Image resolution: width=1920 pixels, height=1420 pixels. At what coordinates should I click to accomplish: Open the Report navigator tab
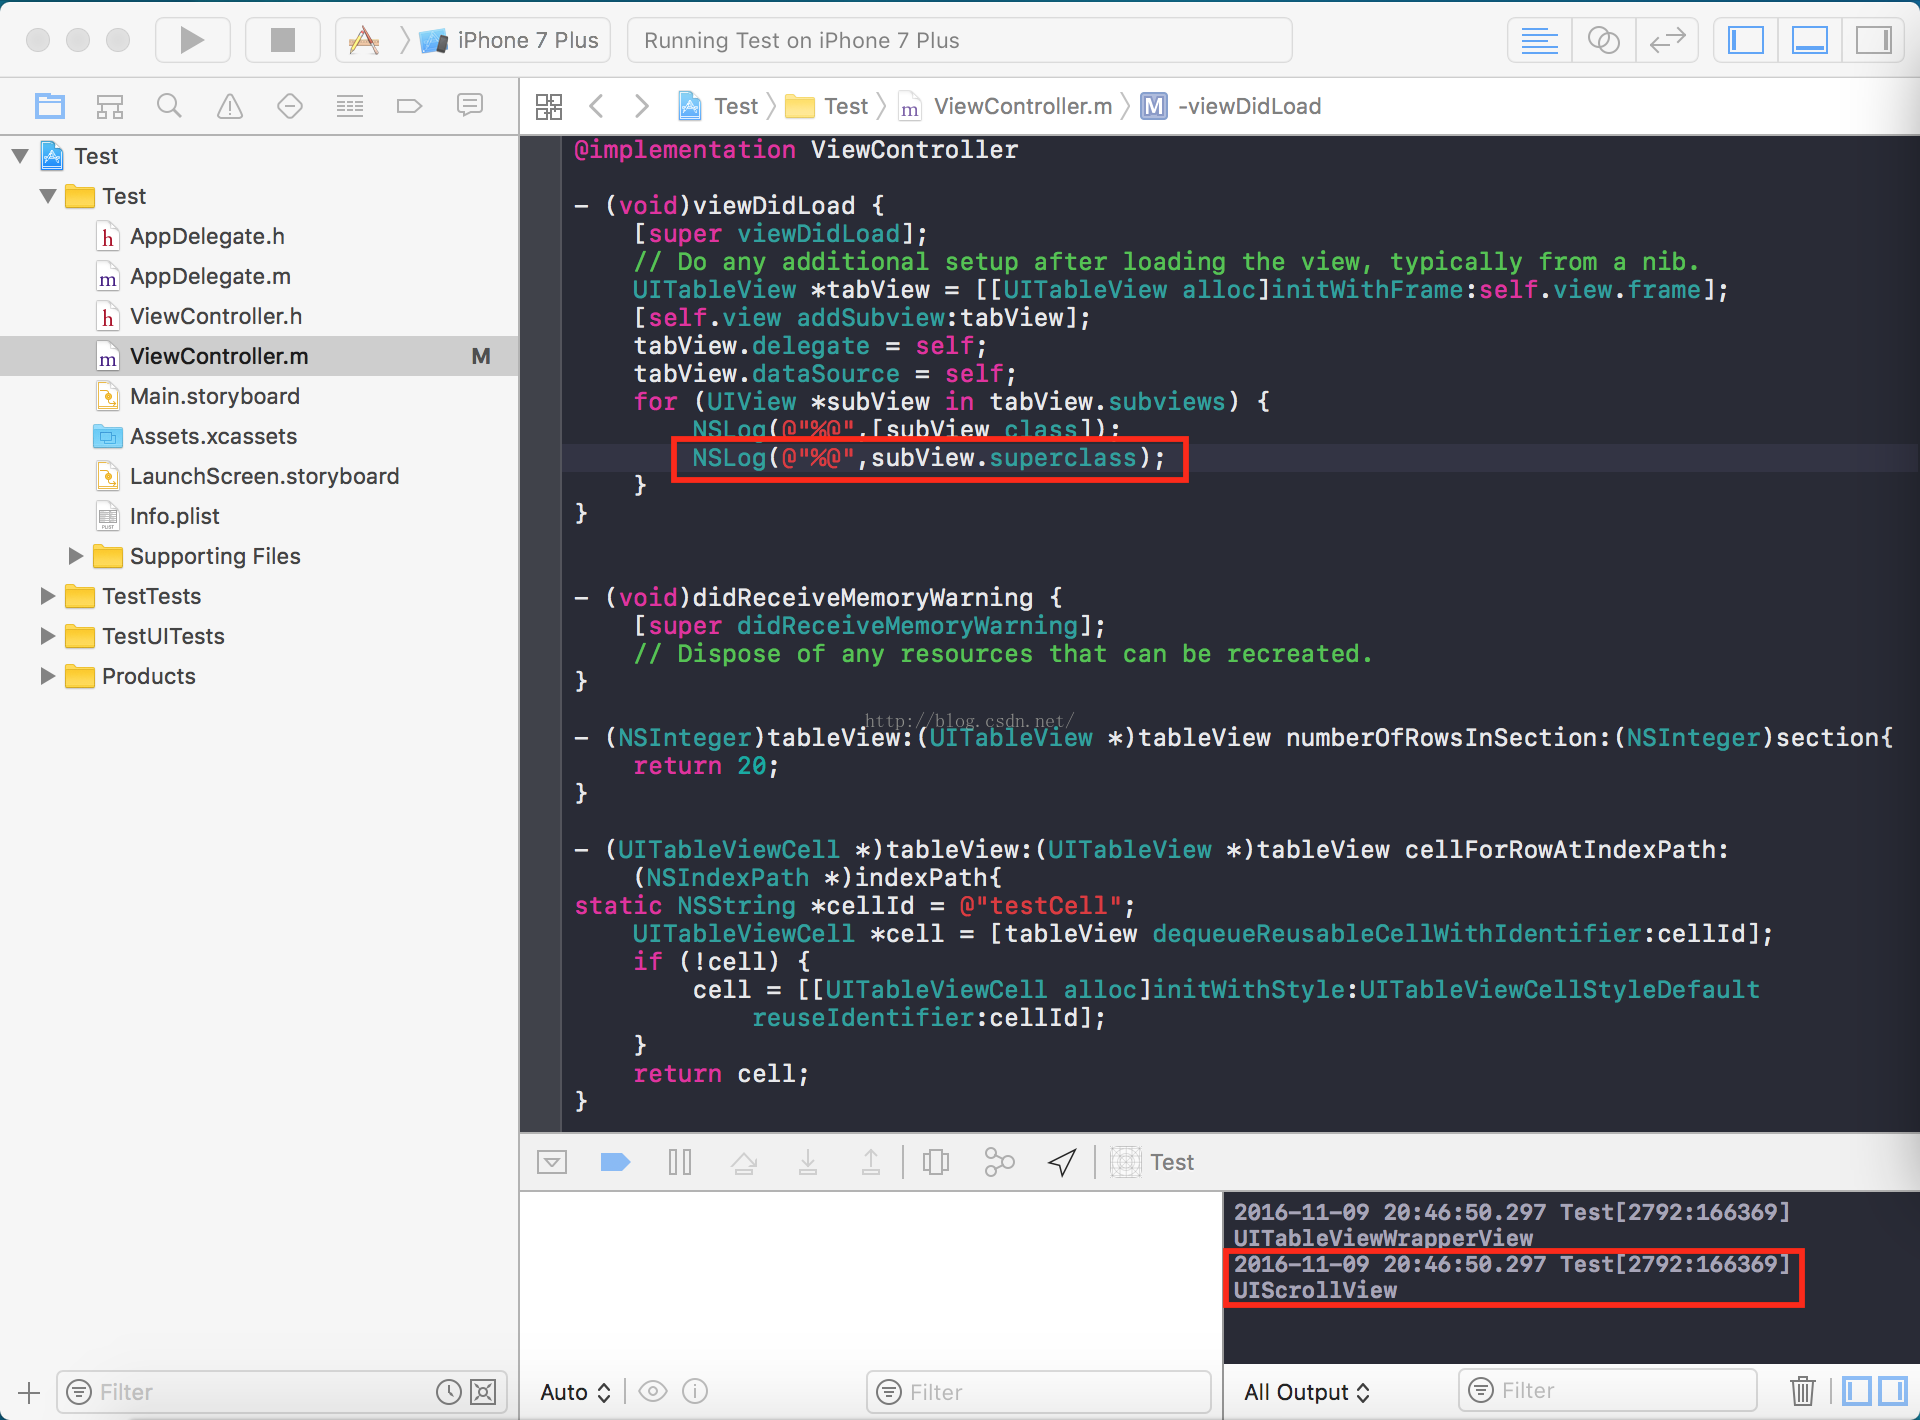(470, 105)
